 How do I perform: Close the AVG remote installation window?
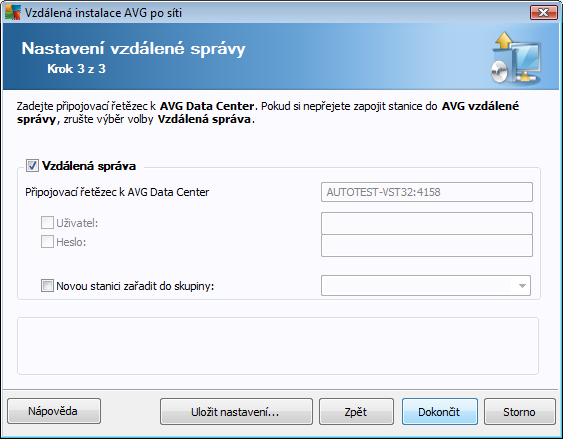coord(544,13)
